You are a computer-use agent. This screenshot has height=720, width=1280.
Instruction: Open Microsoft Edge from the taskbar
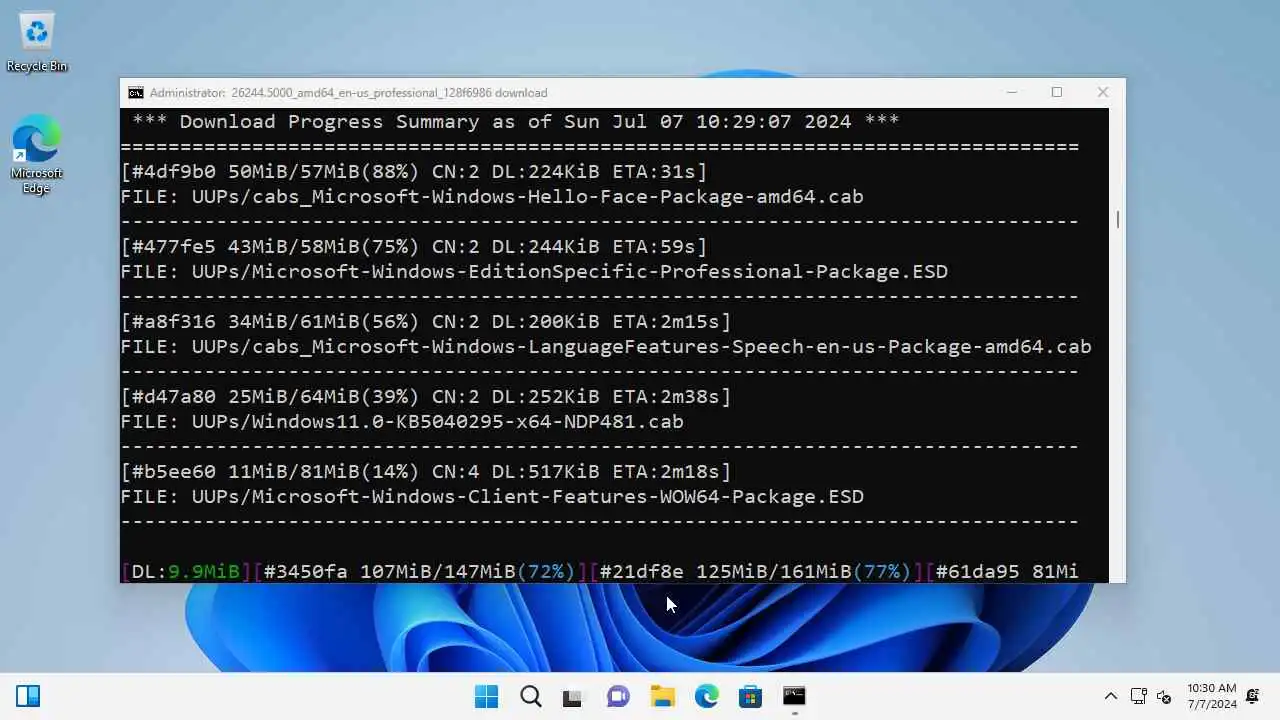click(706, 696)
